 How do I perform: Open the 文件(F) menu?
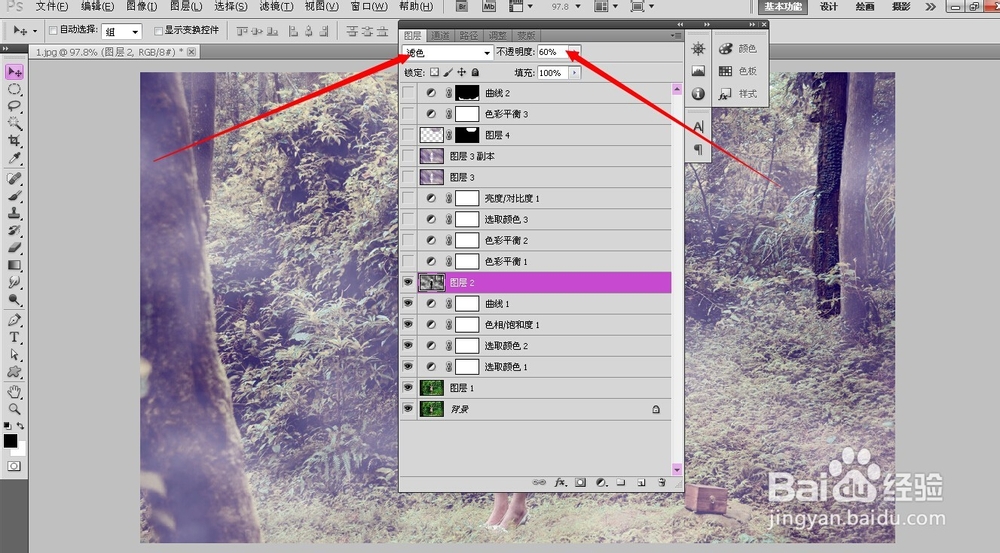coord(52,6)
